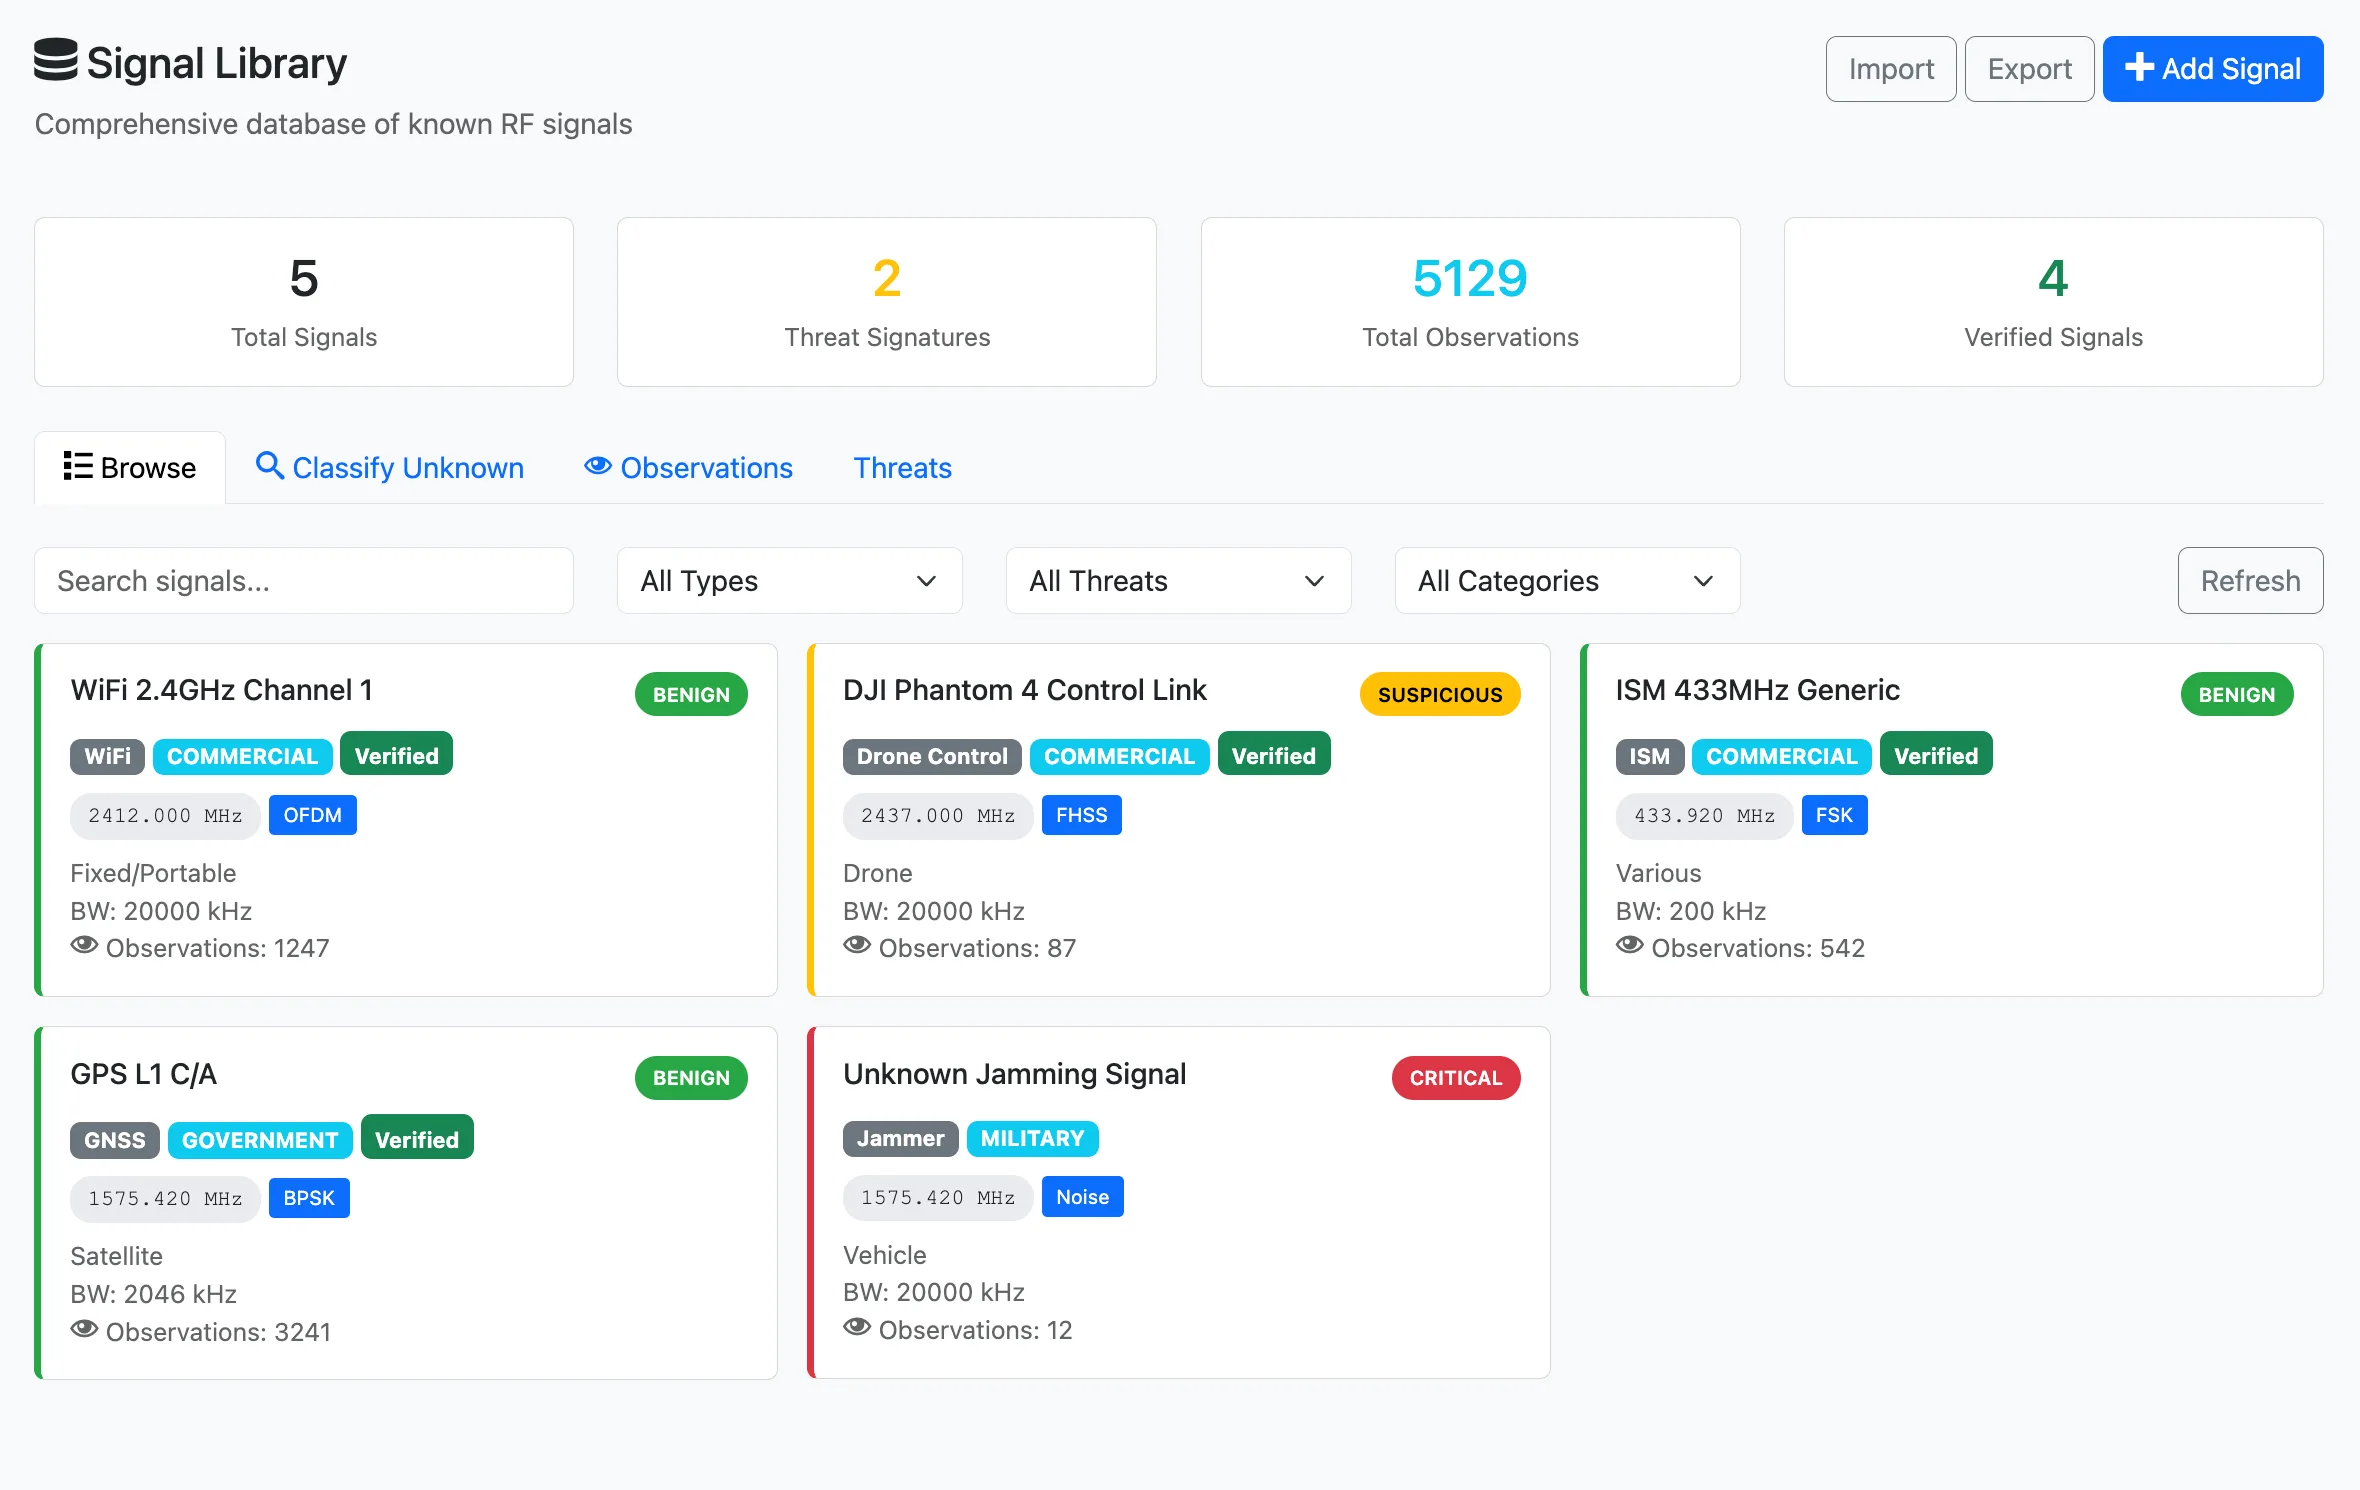Click eye icon beside GPS observations 3241
Screen dimensions: 2360x1490
point(84,1329)
